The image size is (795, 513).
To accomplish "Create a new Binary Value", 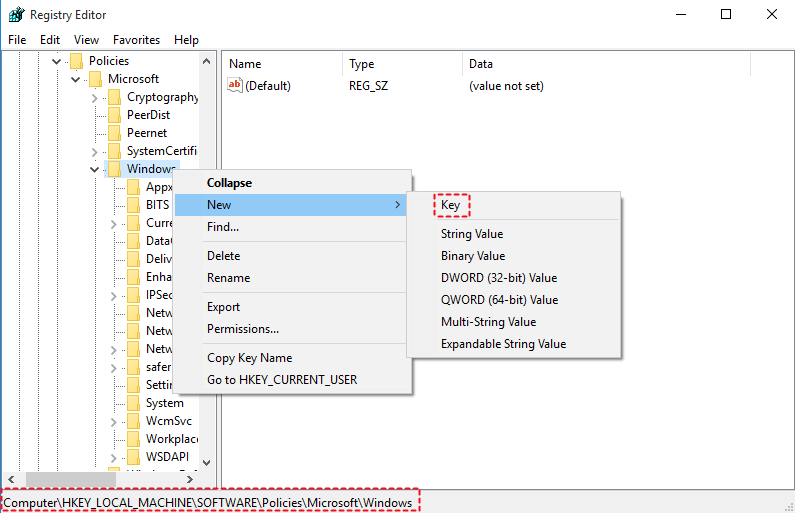I will tap(514, 256).
